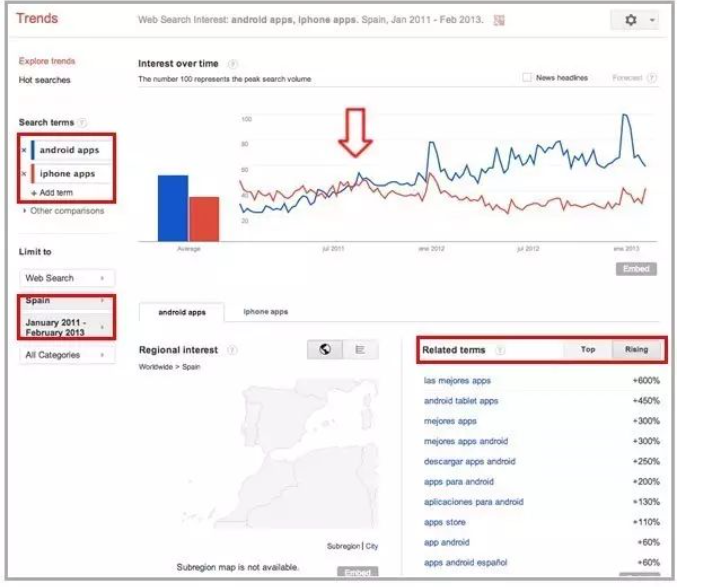This screenshot has height=587, width=710.
Task: Select the list view icon
Action: point(360,350)
